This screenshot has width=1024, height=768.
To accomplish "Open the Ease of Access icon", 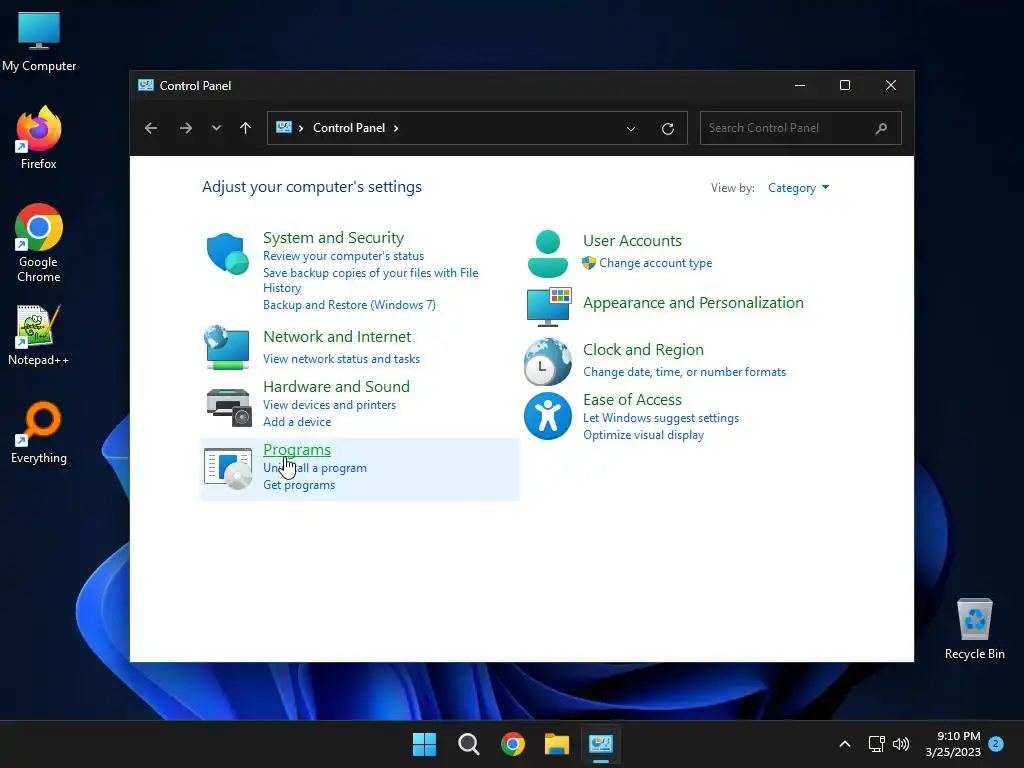I will coord(548,416).
